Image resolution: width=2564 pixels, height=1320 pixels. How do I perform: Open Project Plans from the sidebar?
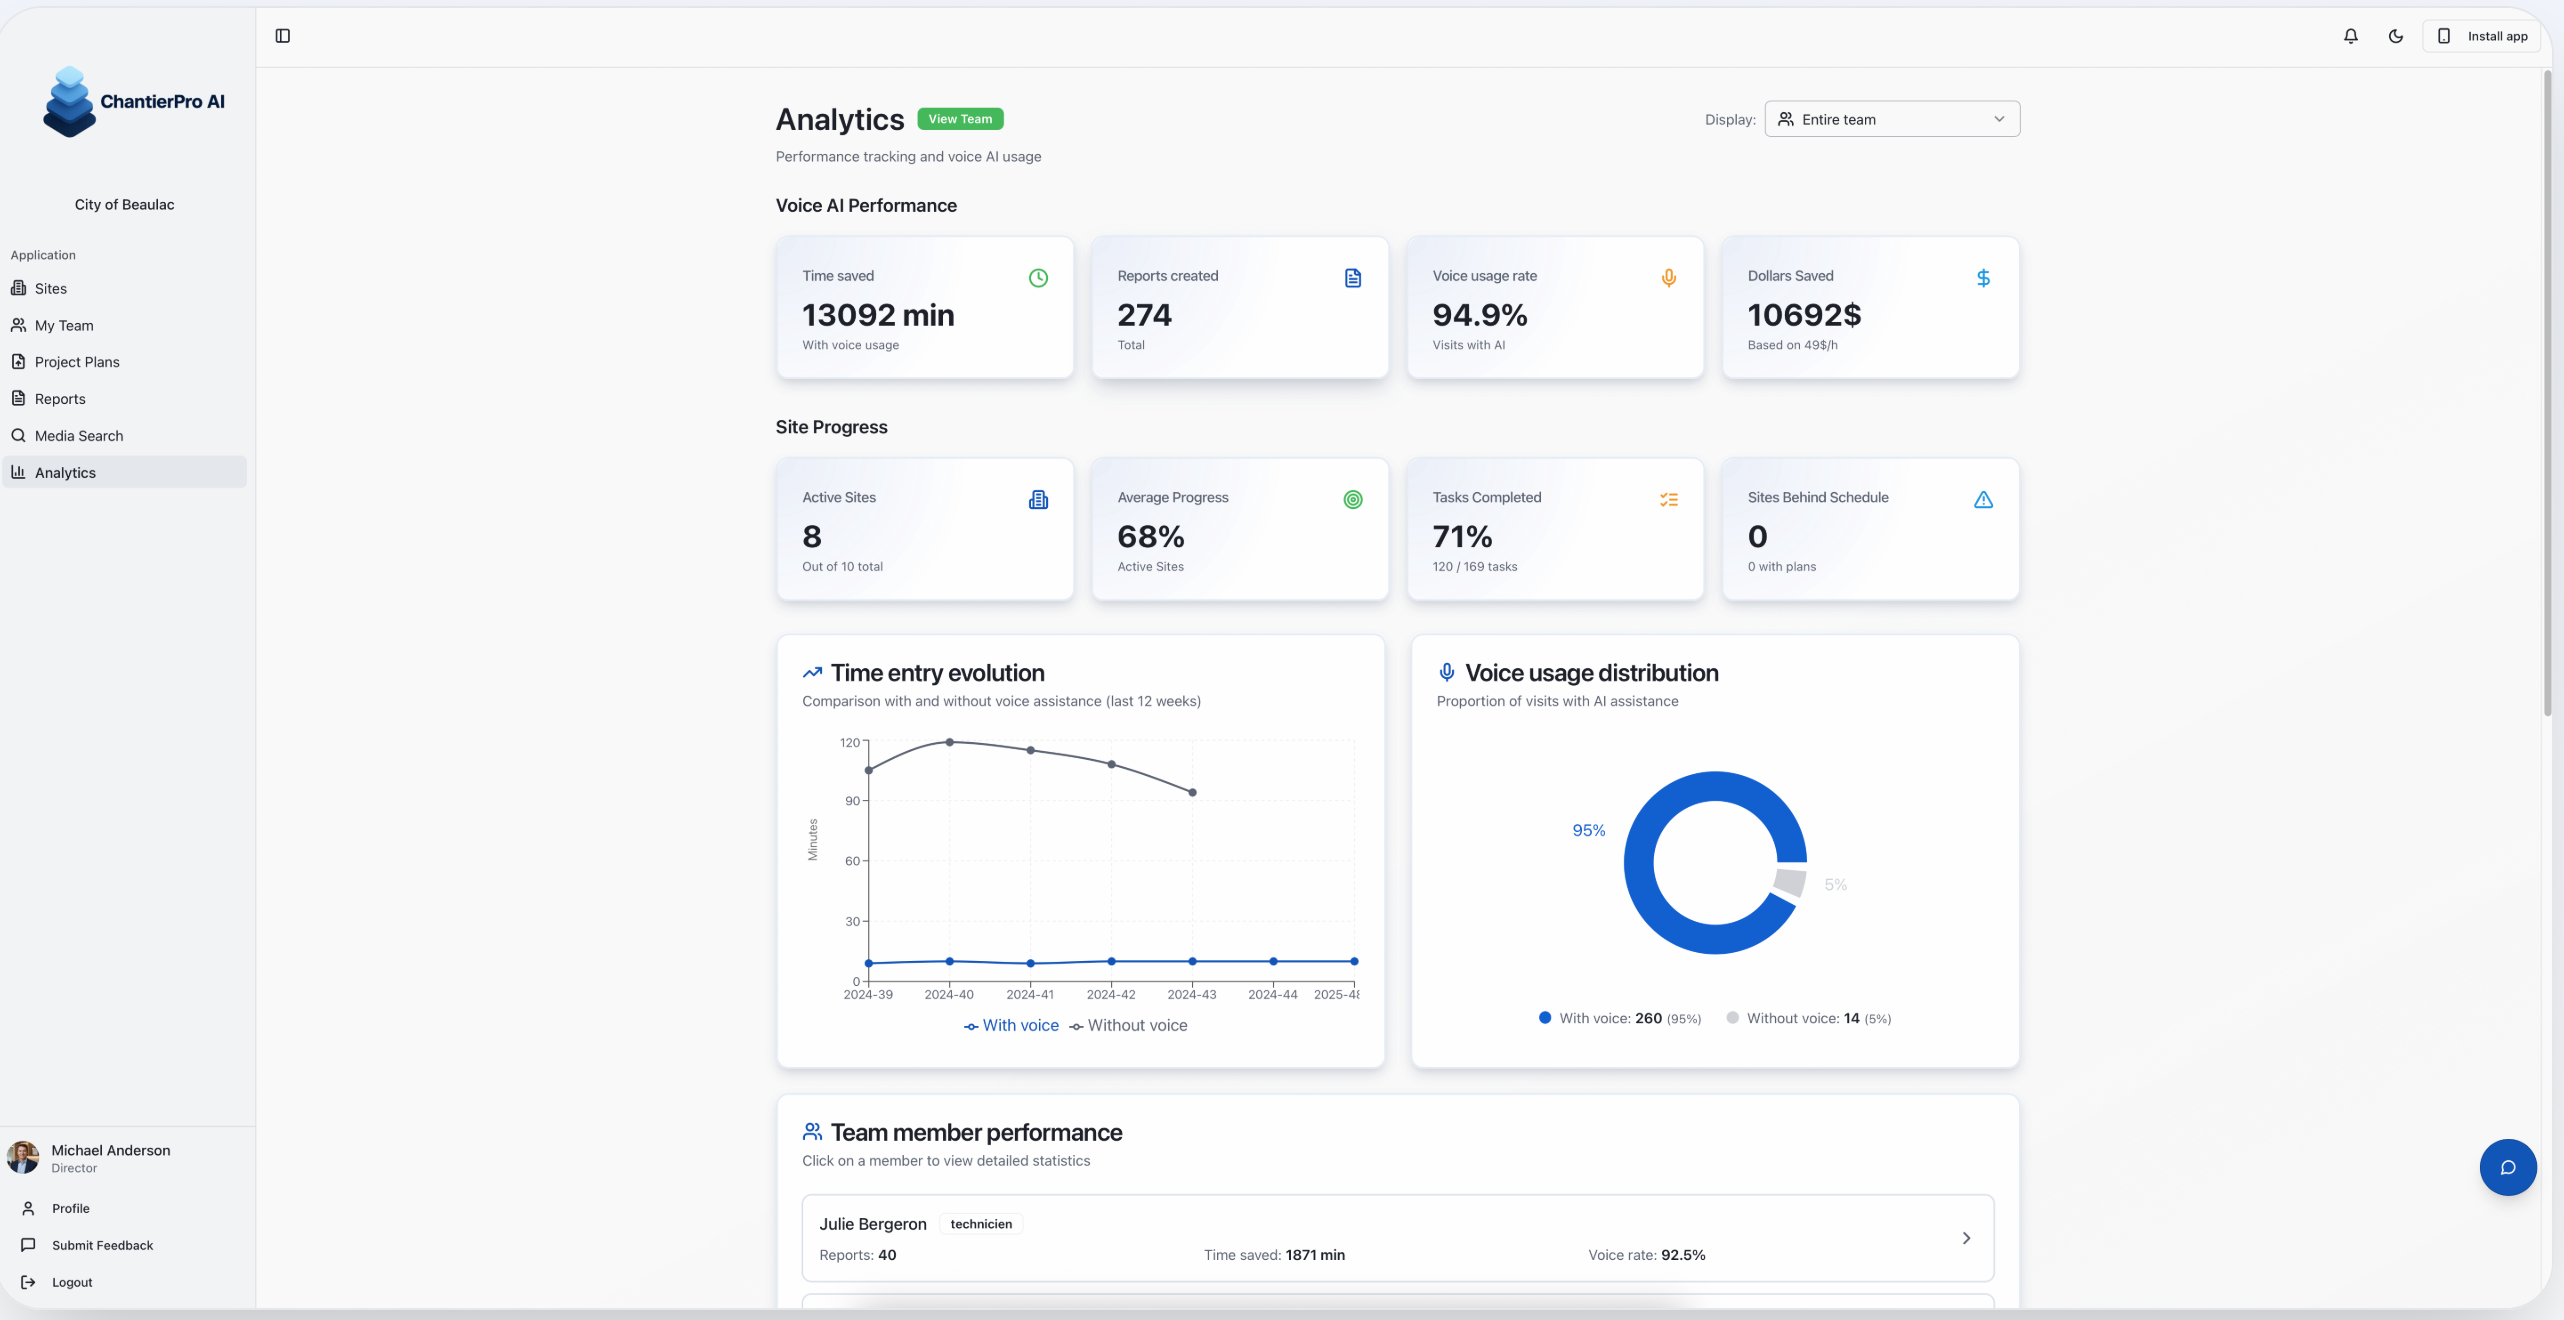click(x=77, y=361)
